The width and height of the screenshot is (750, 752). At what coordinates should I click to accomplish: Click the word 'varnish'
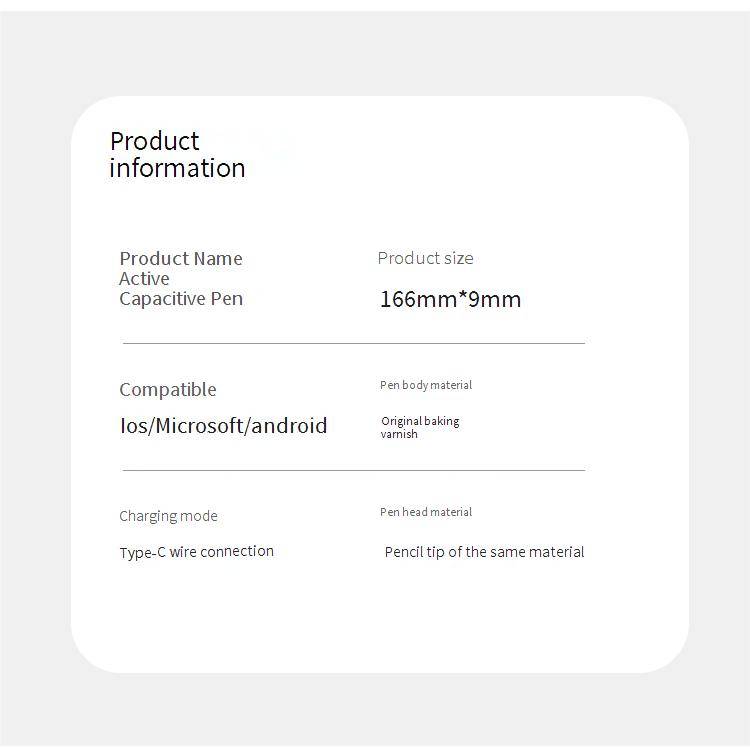pos(399,435)
